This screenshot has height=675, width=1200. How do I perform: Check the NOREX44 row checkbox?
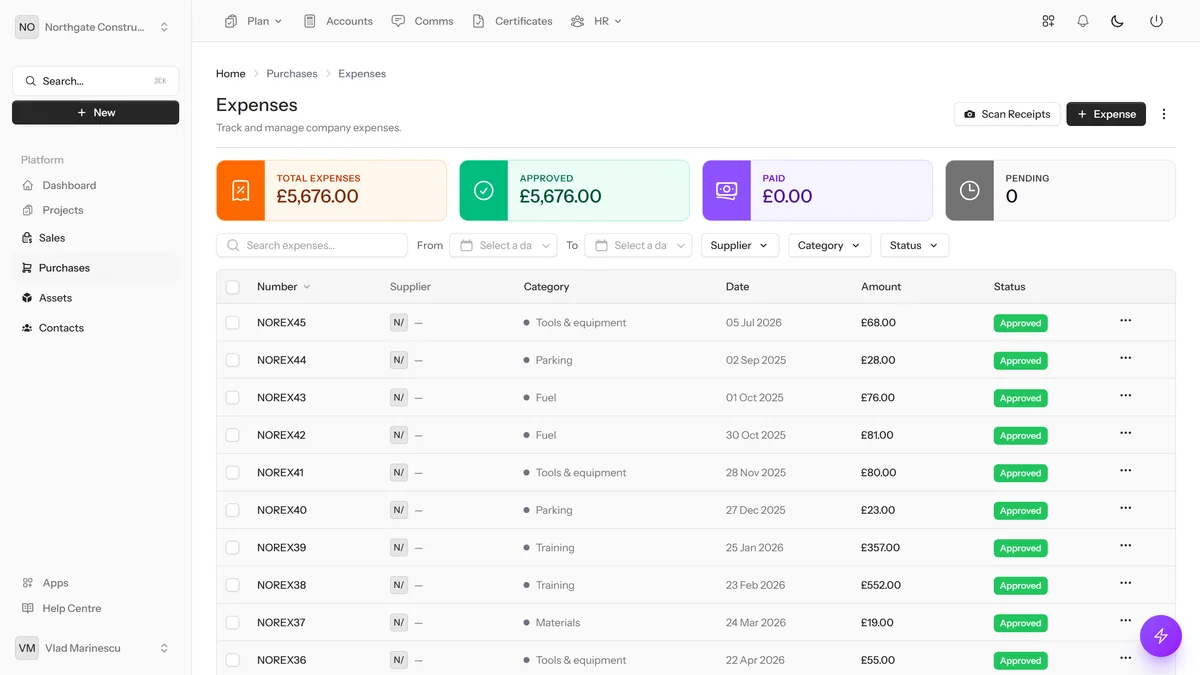233,360
